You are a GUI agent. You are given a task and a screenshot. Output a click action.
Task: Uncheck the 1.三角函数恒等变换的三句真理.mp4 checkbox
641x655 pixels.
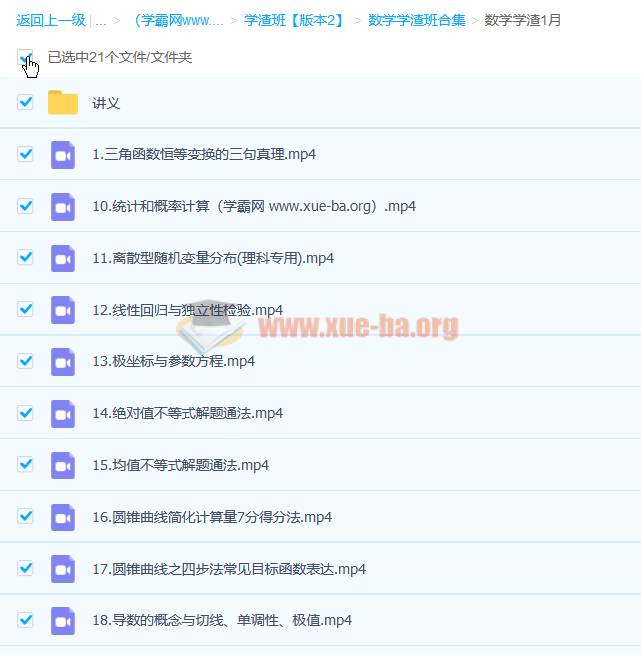tap(25, 154)
